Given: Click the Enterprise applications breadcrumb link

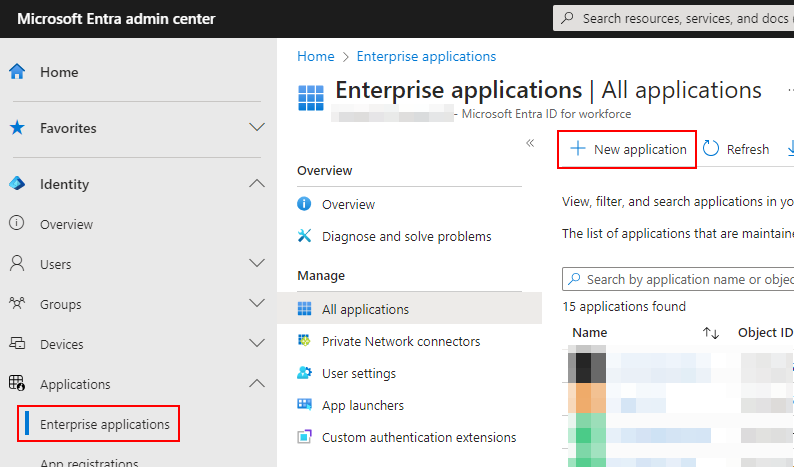Looking at the screenshot, I should click(x=426, y=56).
